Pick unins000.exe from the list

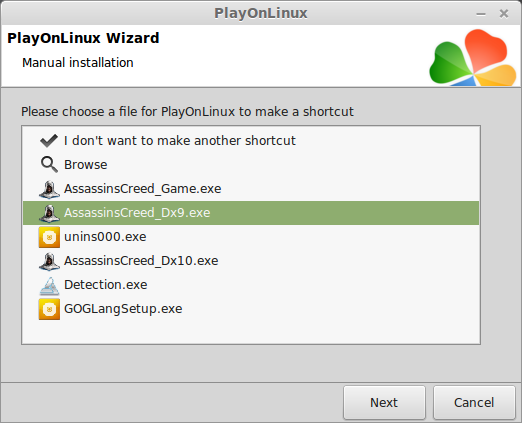pos(105,237)
